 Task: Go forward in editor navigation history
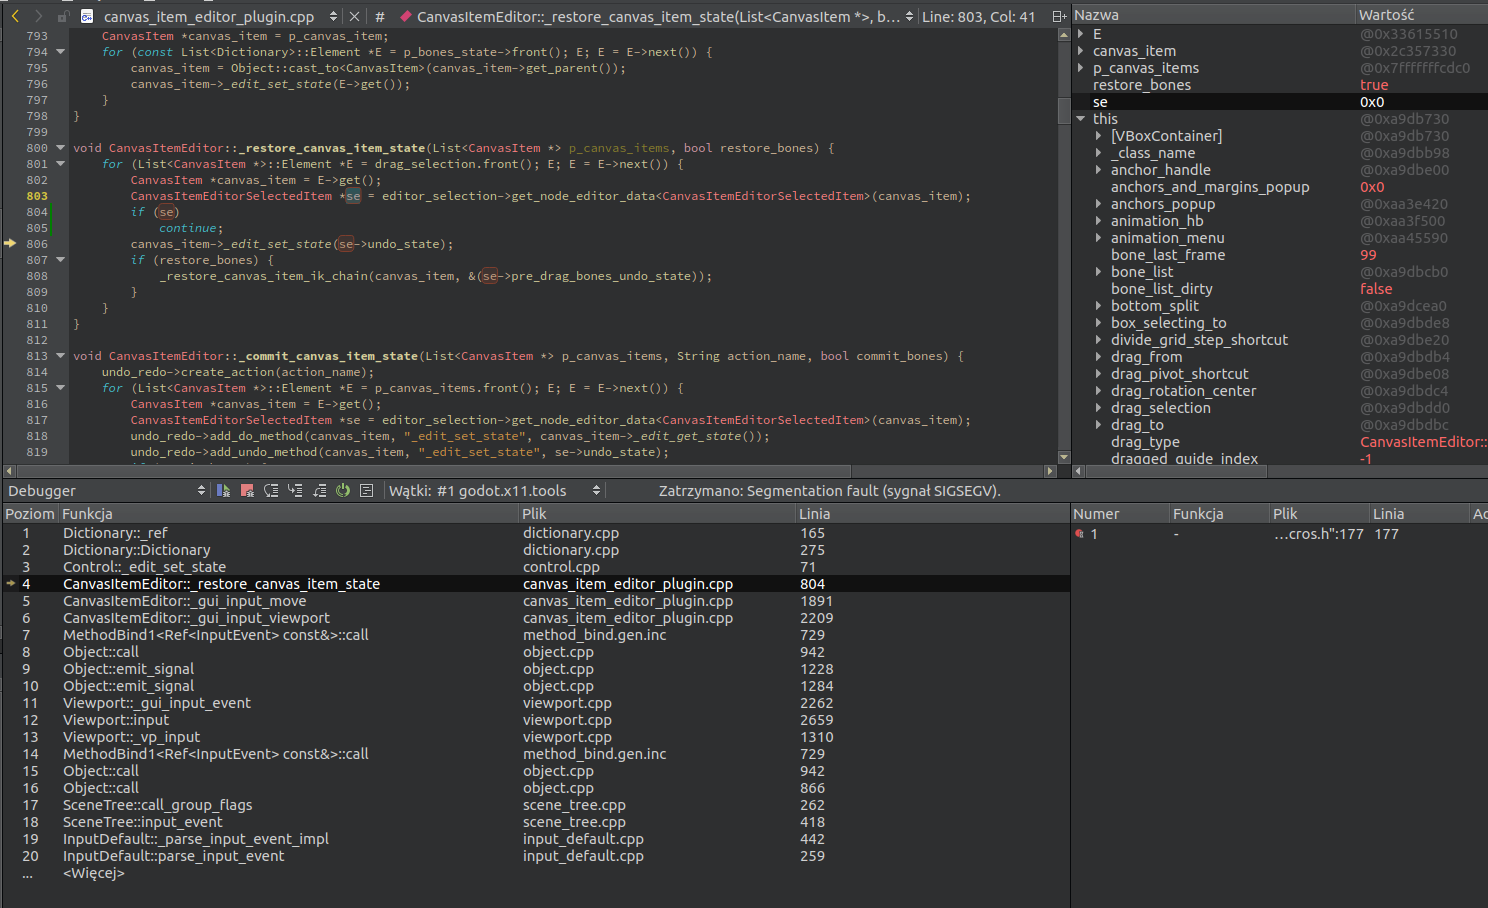[38, 16]
